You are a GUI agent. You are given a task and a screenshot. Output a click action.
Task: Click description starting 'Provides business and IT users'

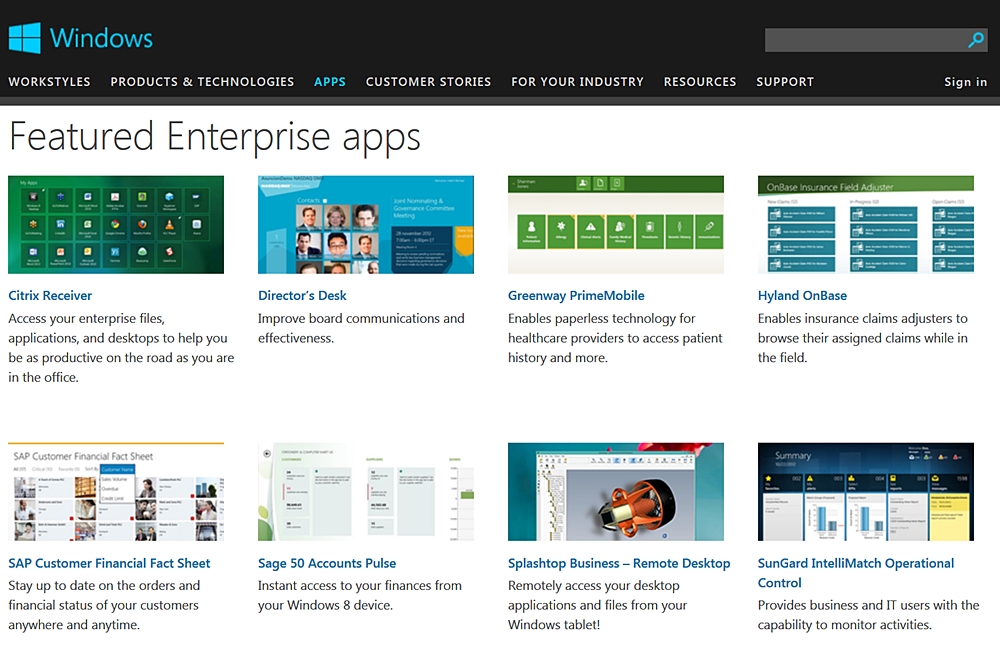click(869, 615)
